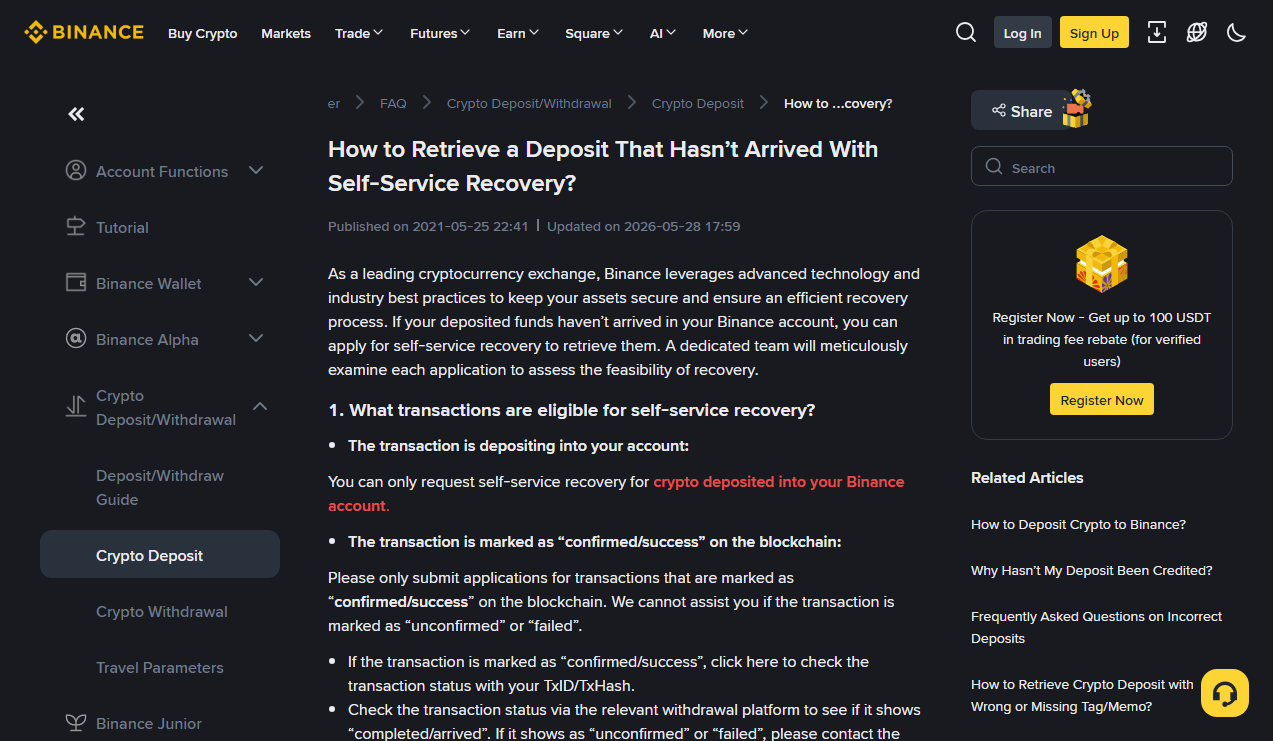Click the Sign Up button
Image resolution: width=1273 pixels, height=741 pixels.
click(x=1094, y=32)
